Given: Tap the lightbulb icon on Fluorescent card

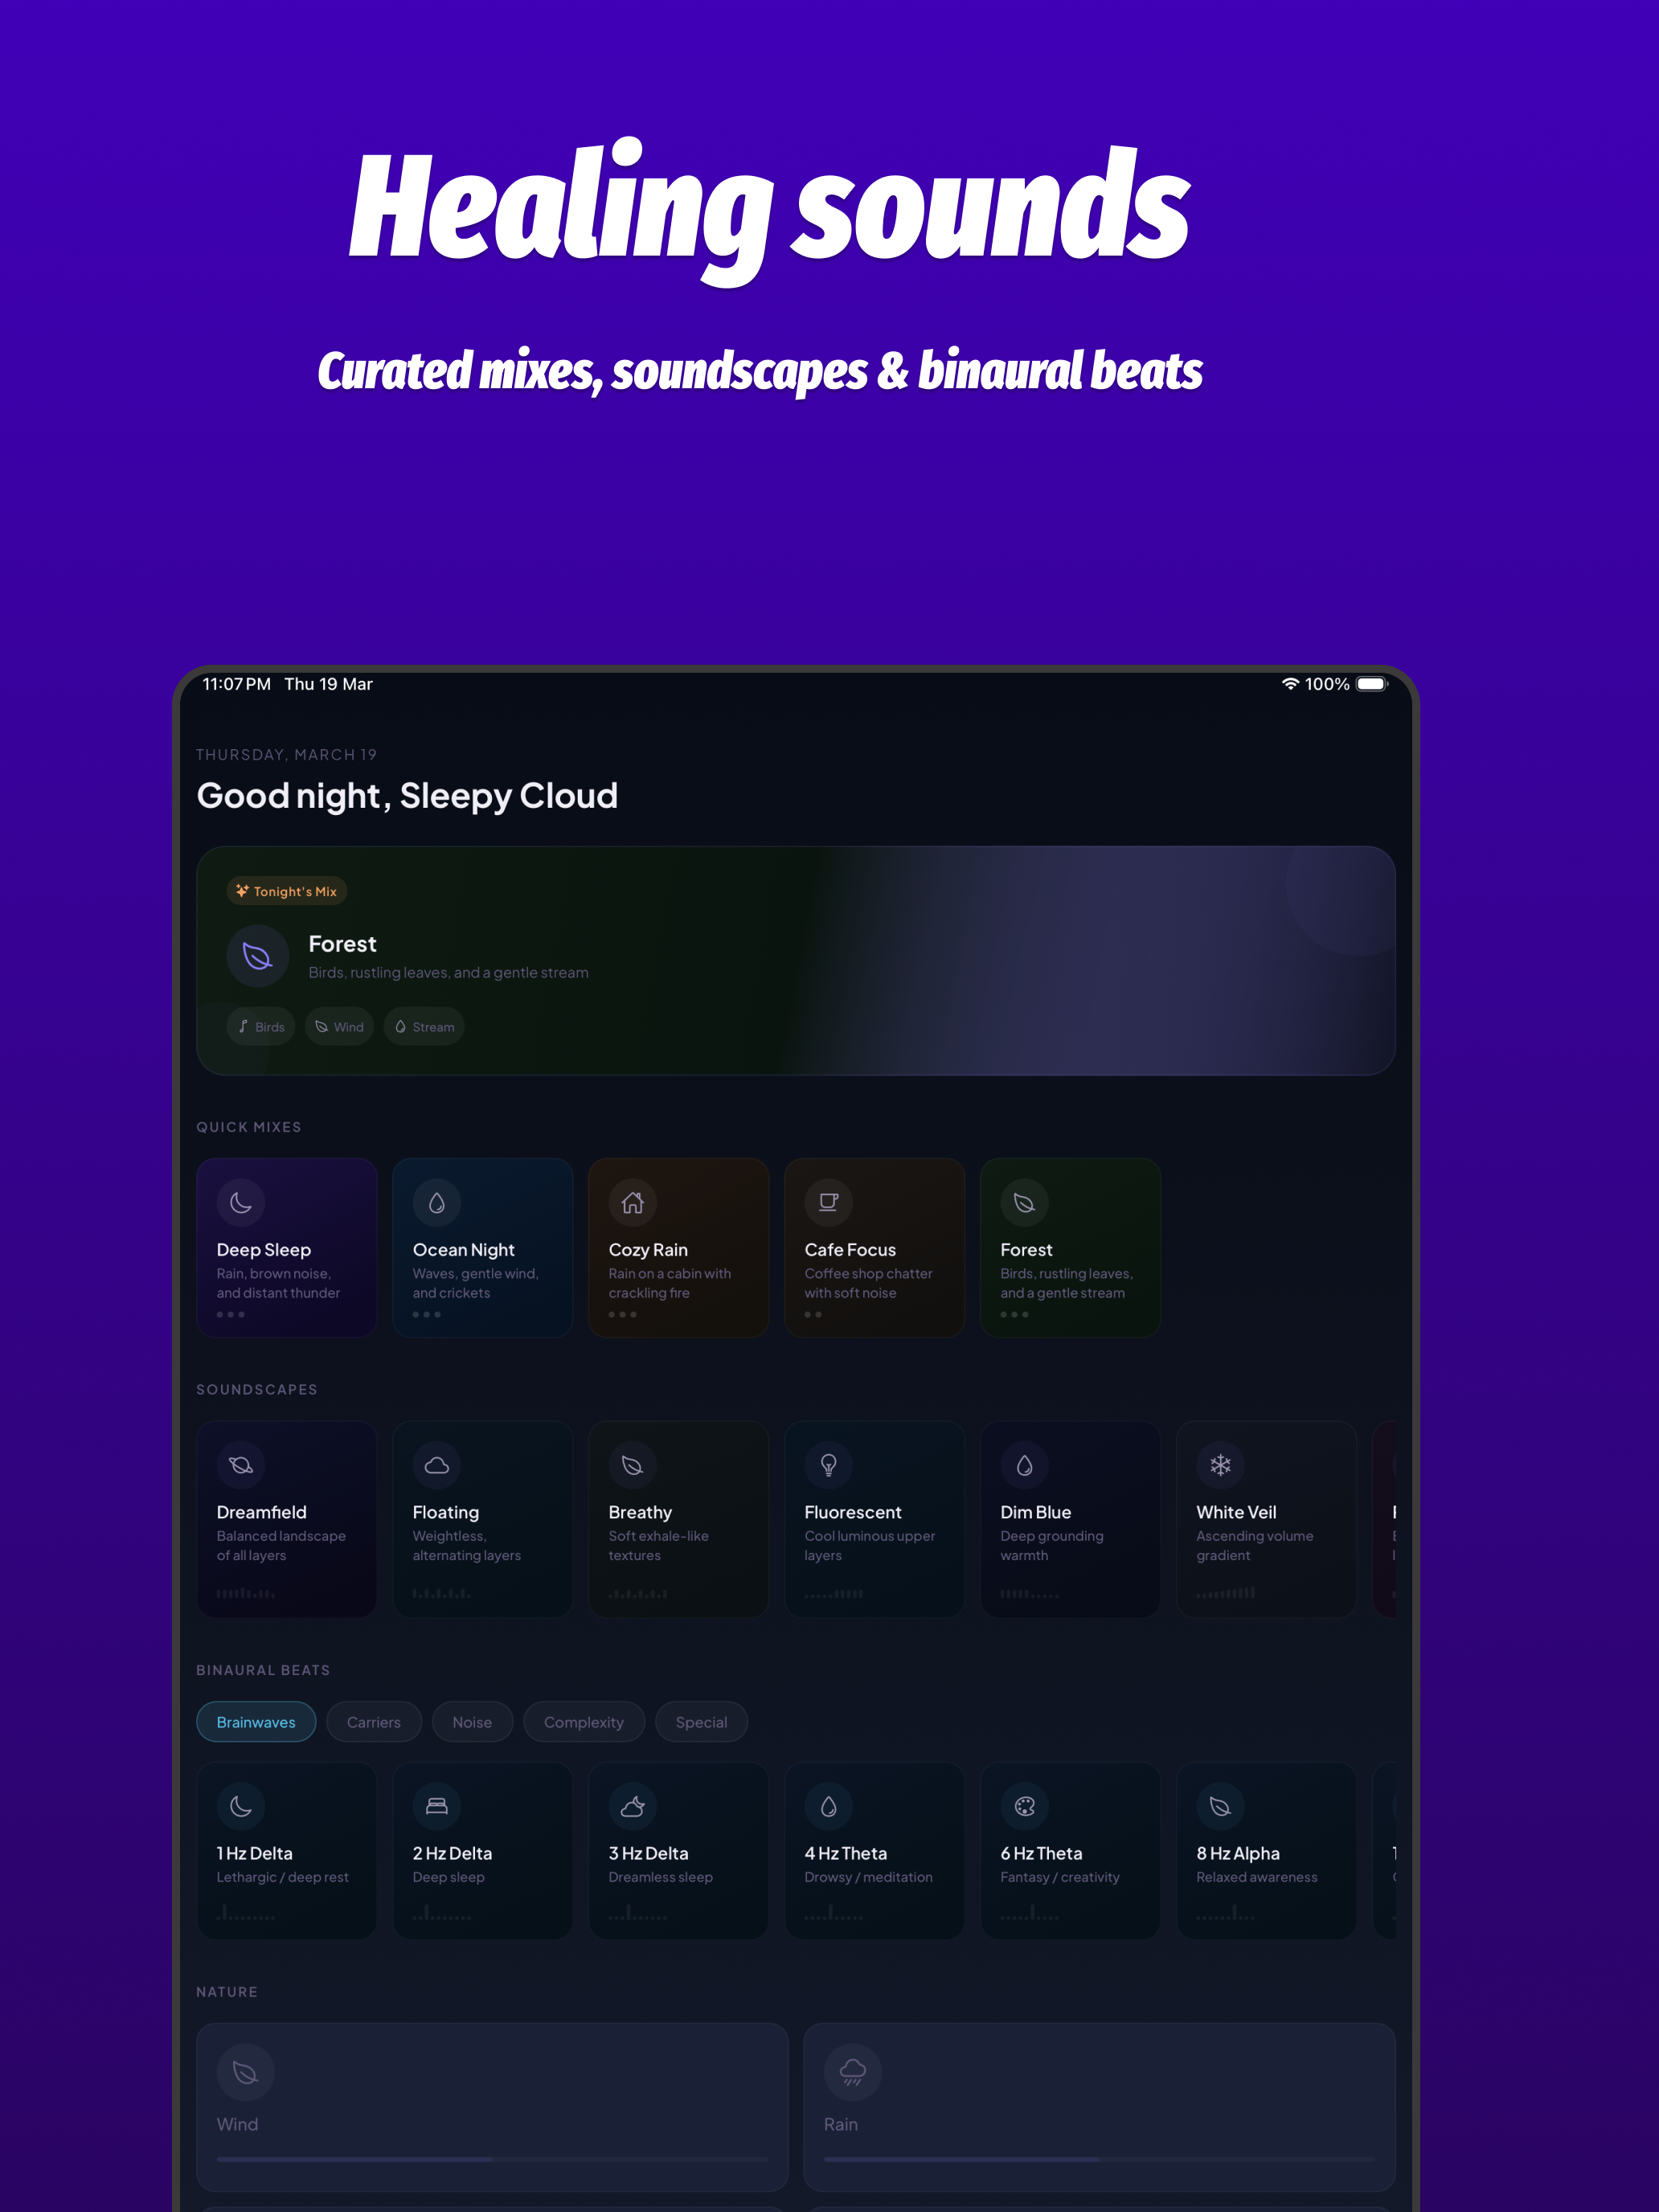Looking at the screenshot, I should [x=829, y=1465].
